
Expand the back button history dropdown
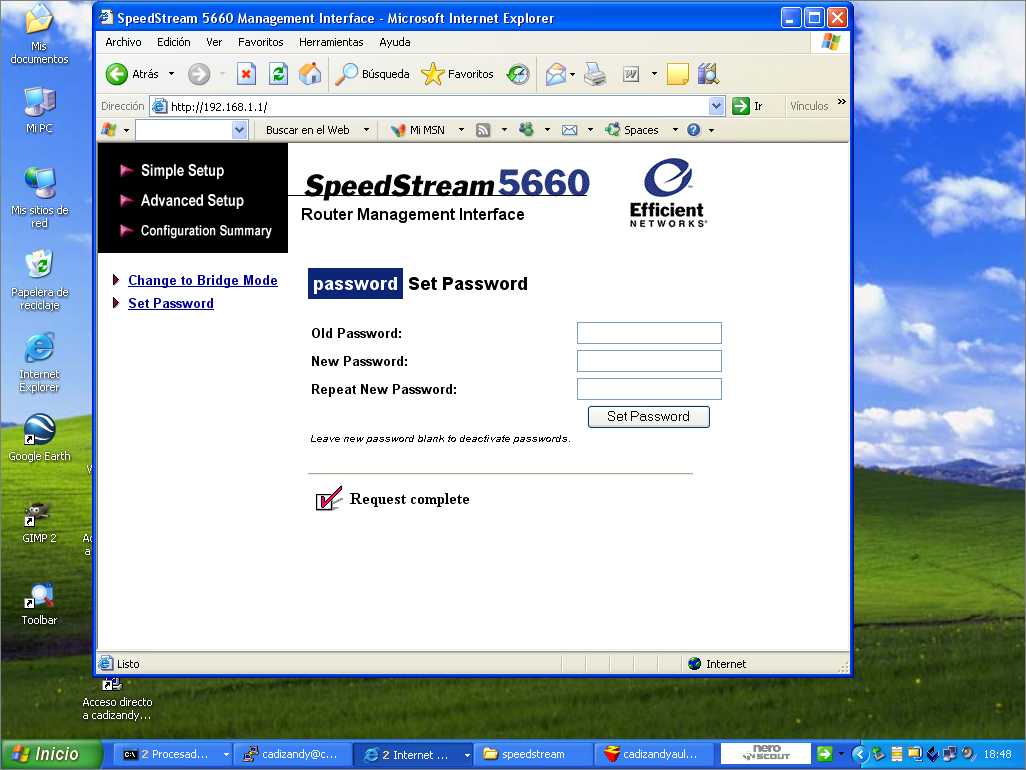tap(171, 74)
